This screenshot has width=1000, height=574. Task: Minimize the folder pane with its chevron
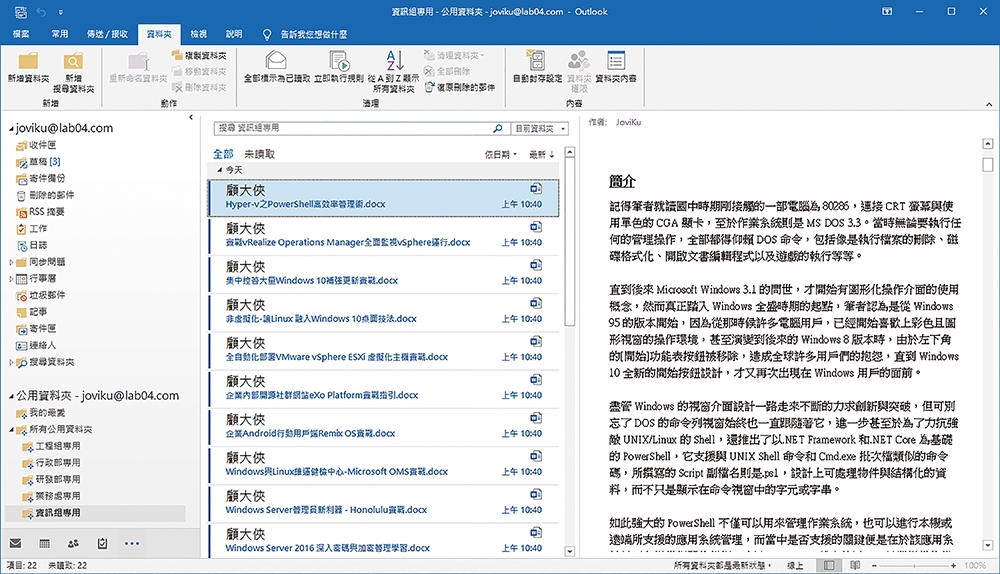click(x=191, y=117)
